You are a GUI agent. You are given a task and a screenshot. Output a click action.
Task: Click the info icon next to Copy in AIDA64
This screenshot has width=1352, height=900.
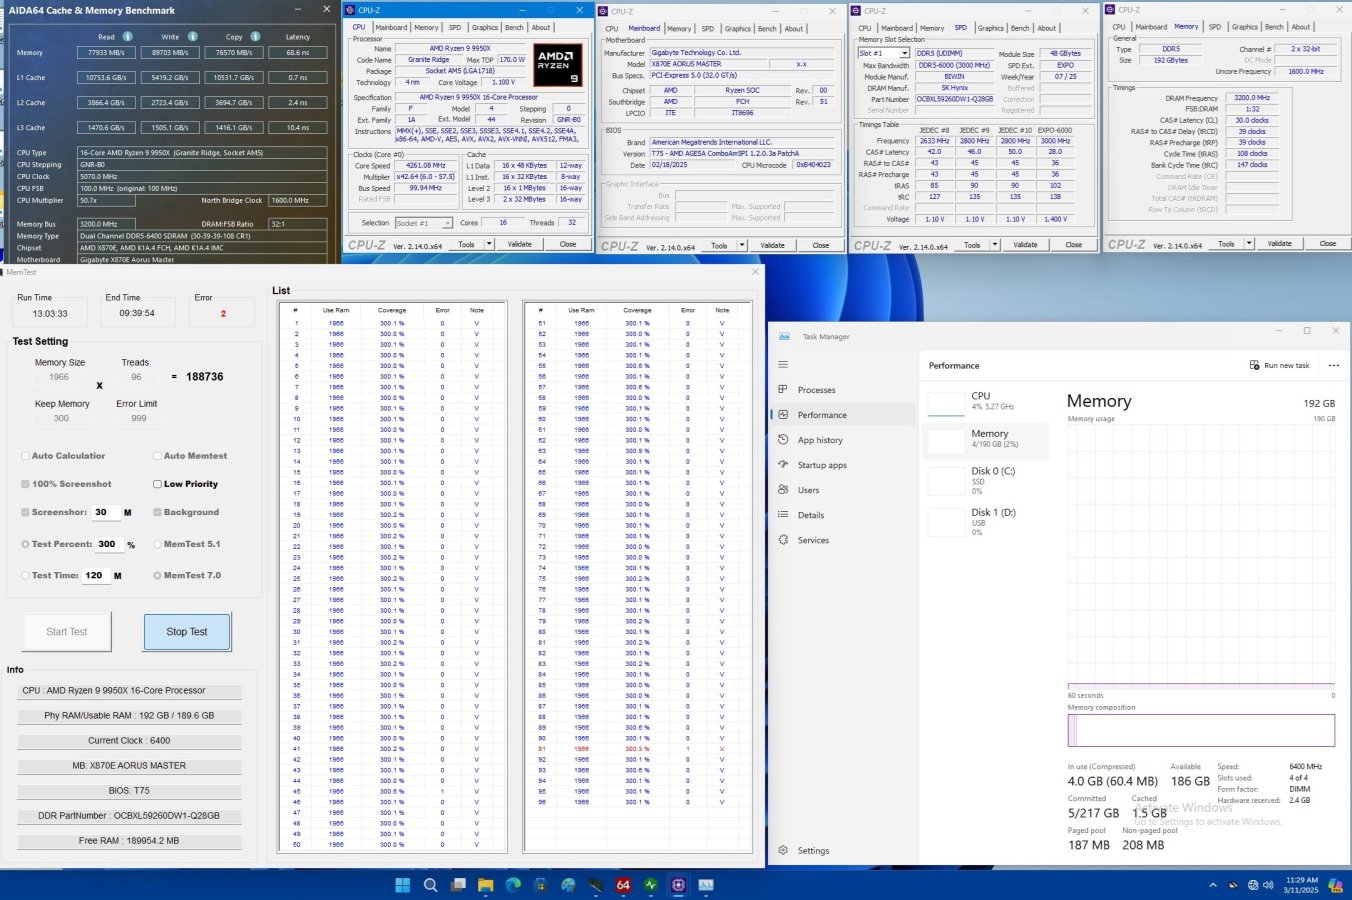pos(256,36)
